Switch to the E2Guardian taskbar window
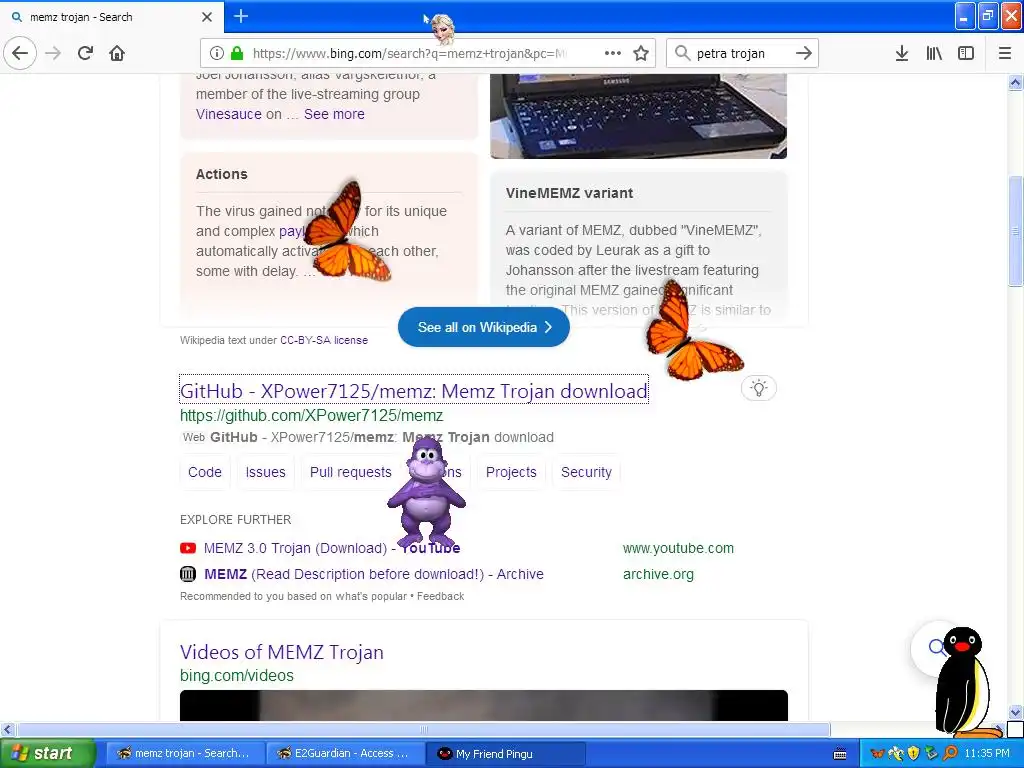The width and height of the screenshot is (1024, 768). coord(346,754)
